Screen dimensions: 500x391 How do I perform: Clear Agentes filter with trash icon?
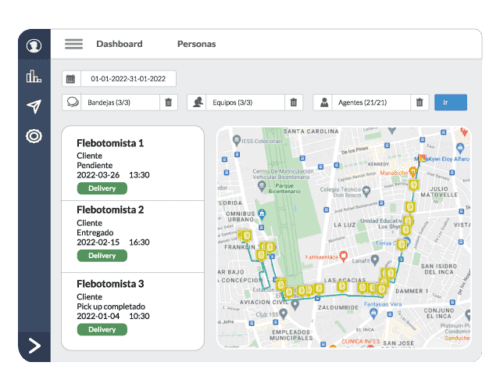pyautogui.click(x=419, y=102)
